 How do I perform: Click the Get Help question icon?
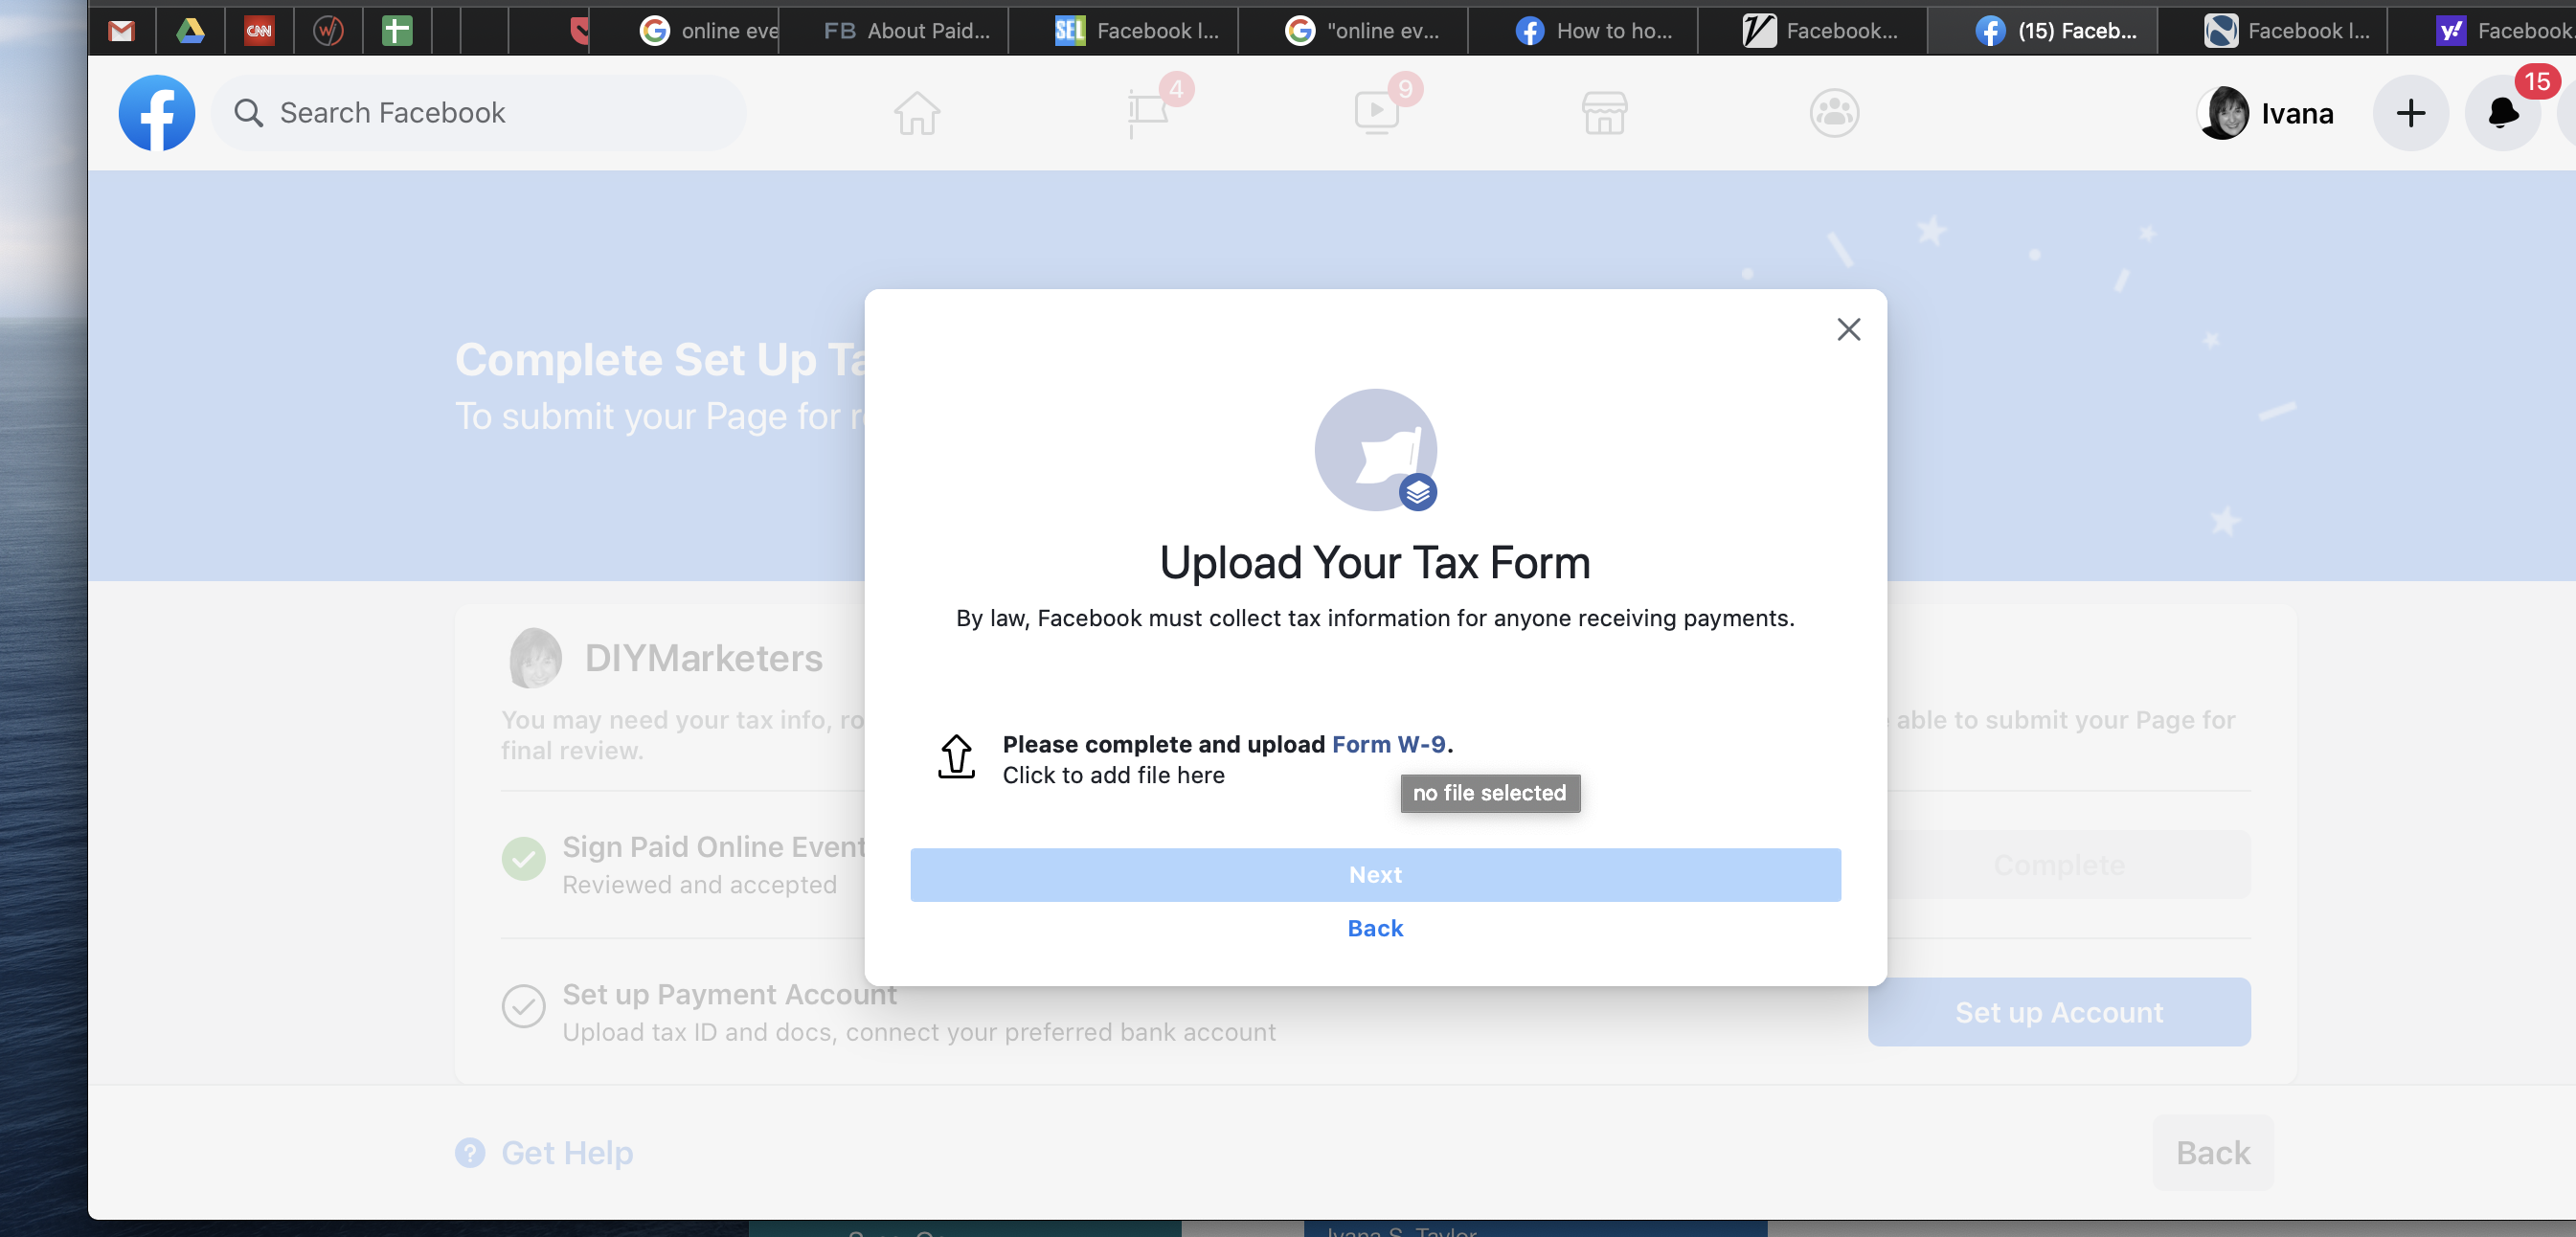(470, 1153)
